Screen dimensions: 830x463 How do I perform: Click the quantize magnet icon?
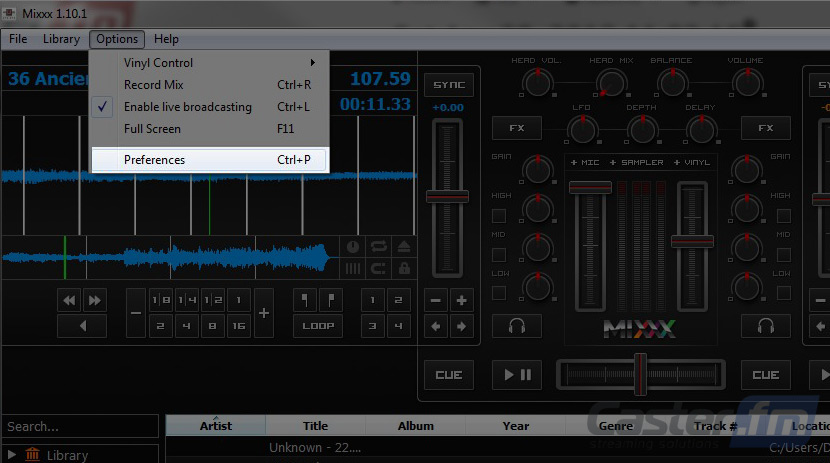378,268
